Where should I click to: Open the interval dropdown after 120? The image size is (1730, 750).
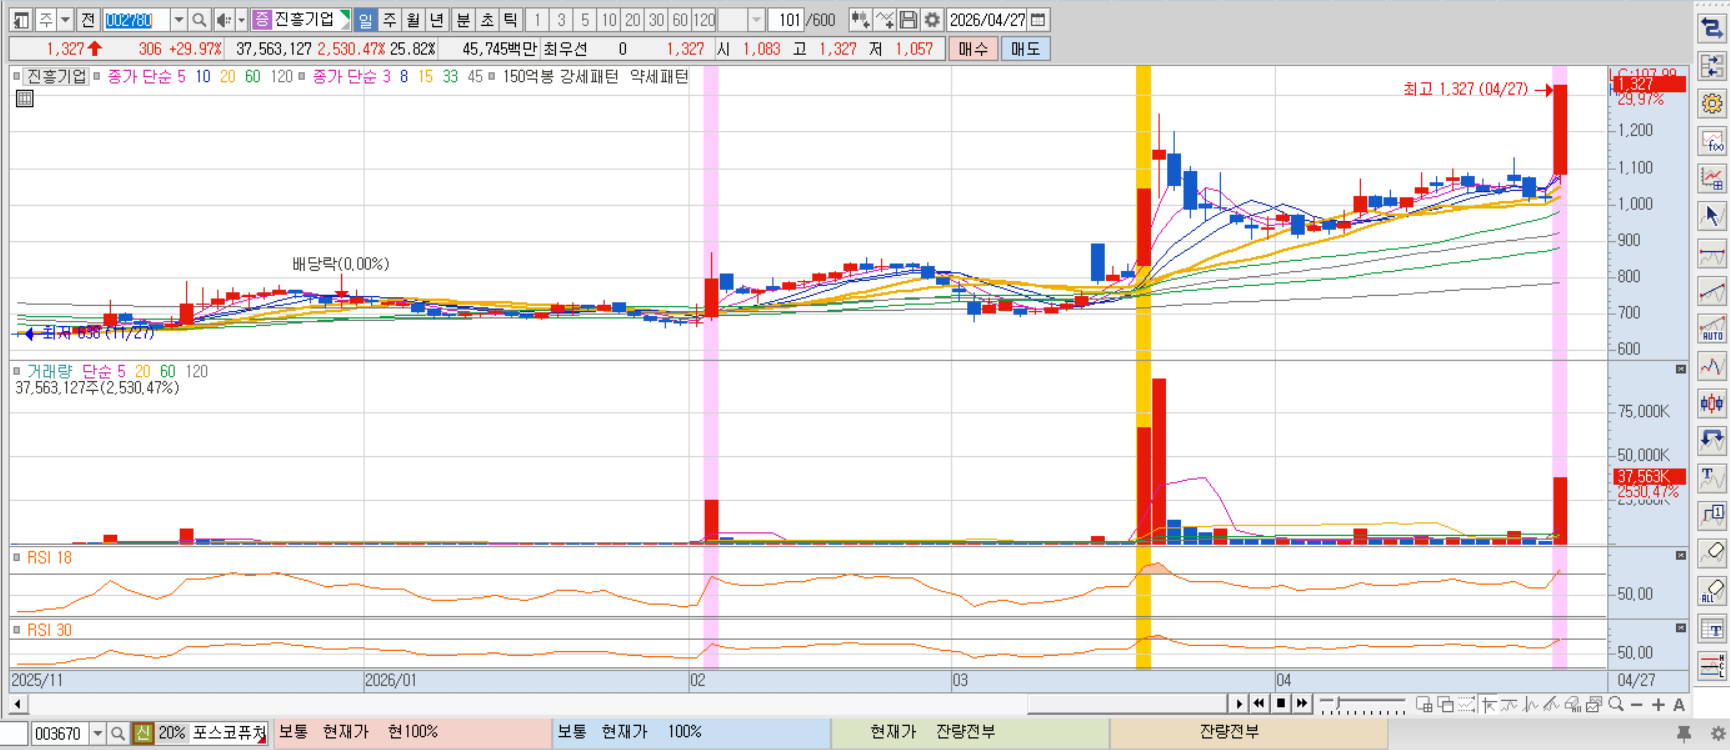tap(757, 20)
